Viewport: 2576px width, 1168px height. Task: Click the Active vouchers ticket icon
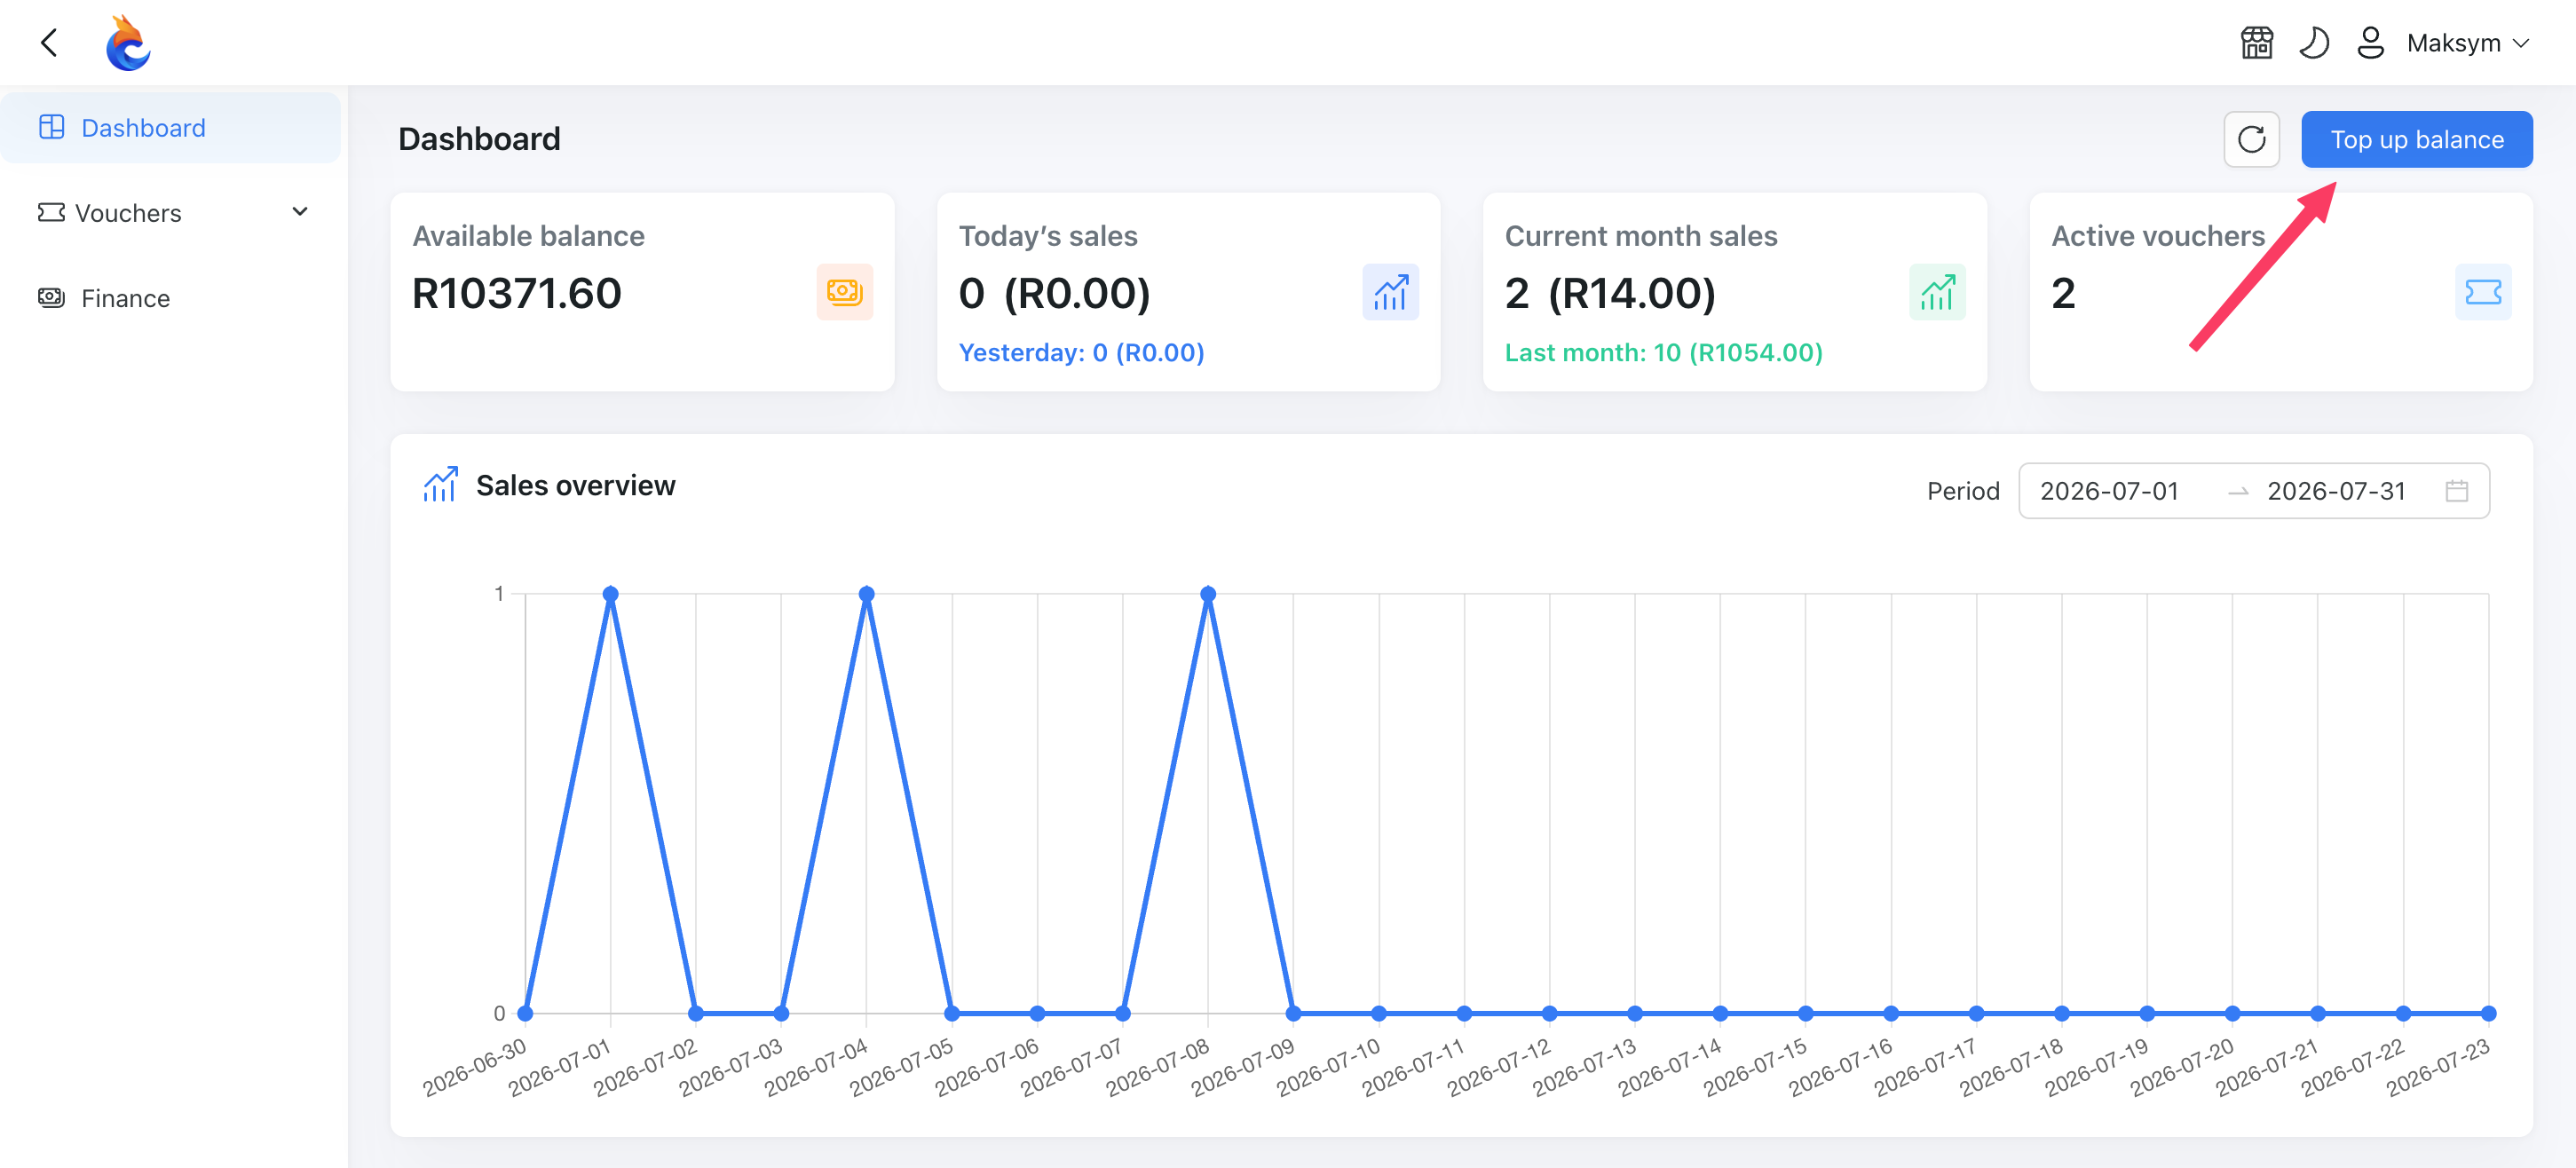(x=2482, y=292)
